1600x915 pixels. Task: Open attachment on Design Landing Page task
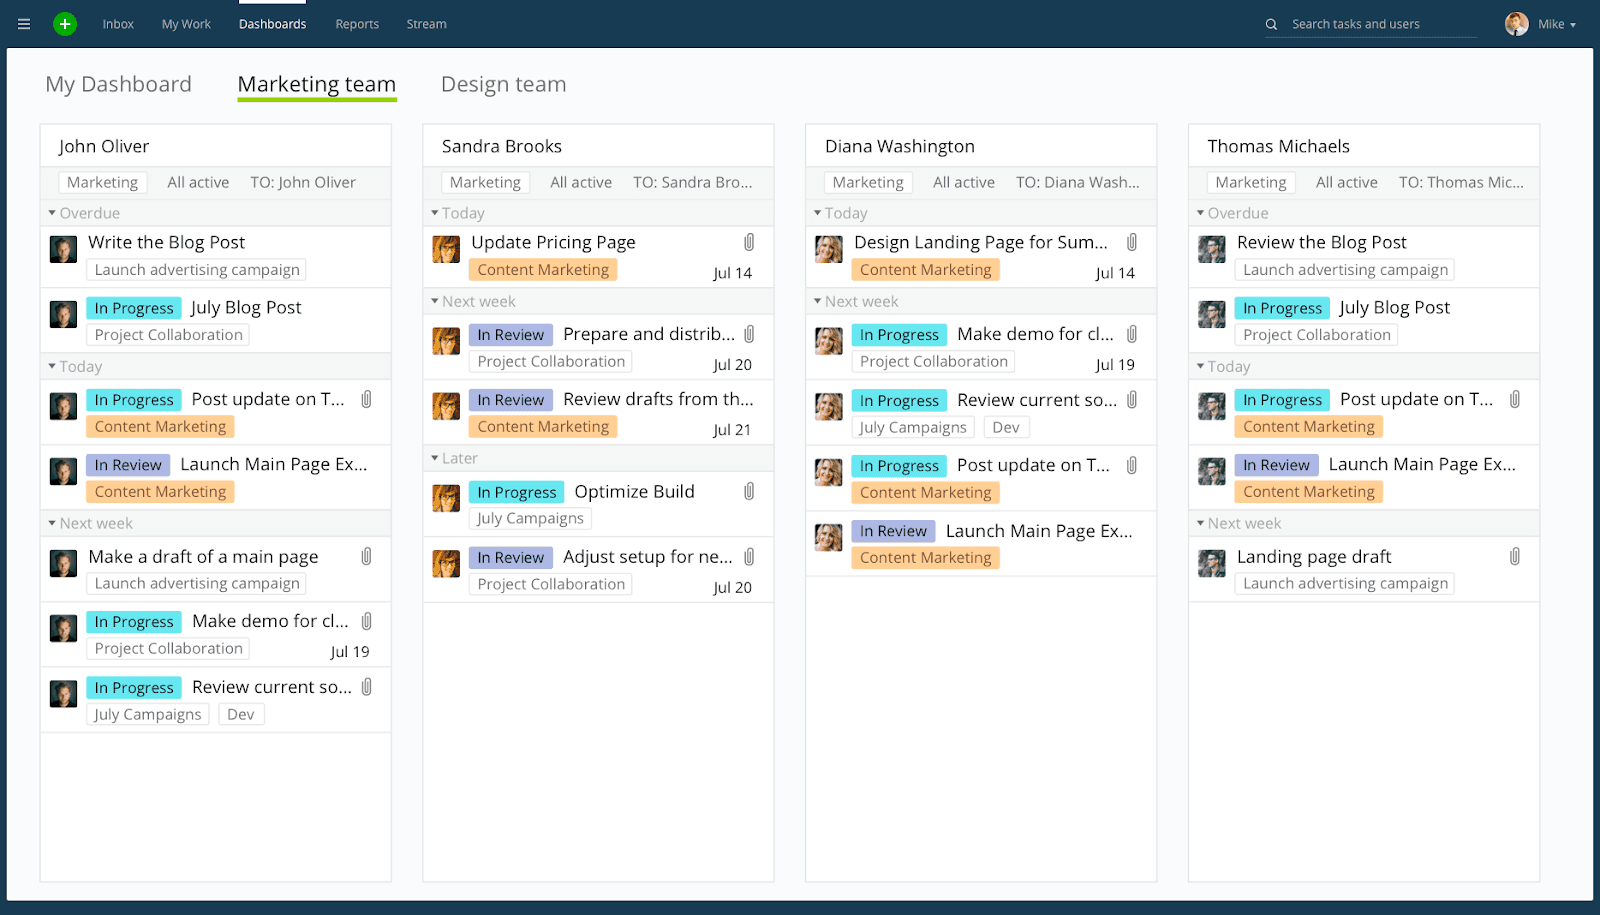tap(1132, 242)
